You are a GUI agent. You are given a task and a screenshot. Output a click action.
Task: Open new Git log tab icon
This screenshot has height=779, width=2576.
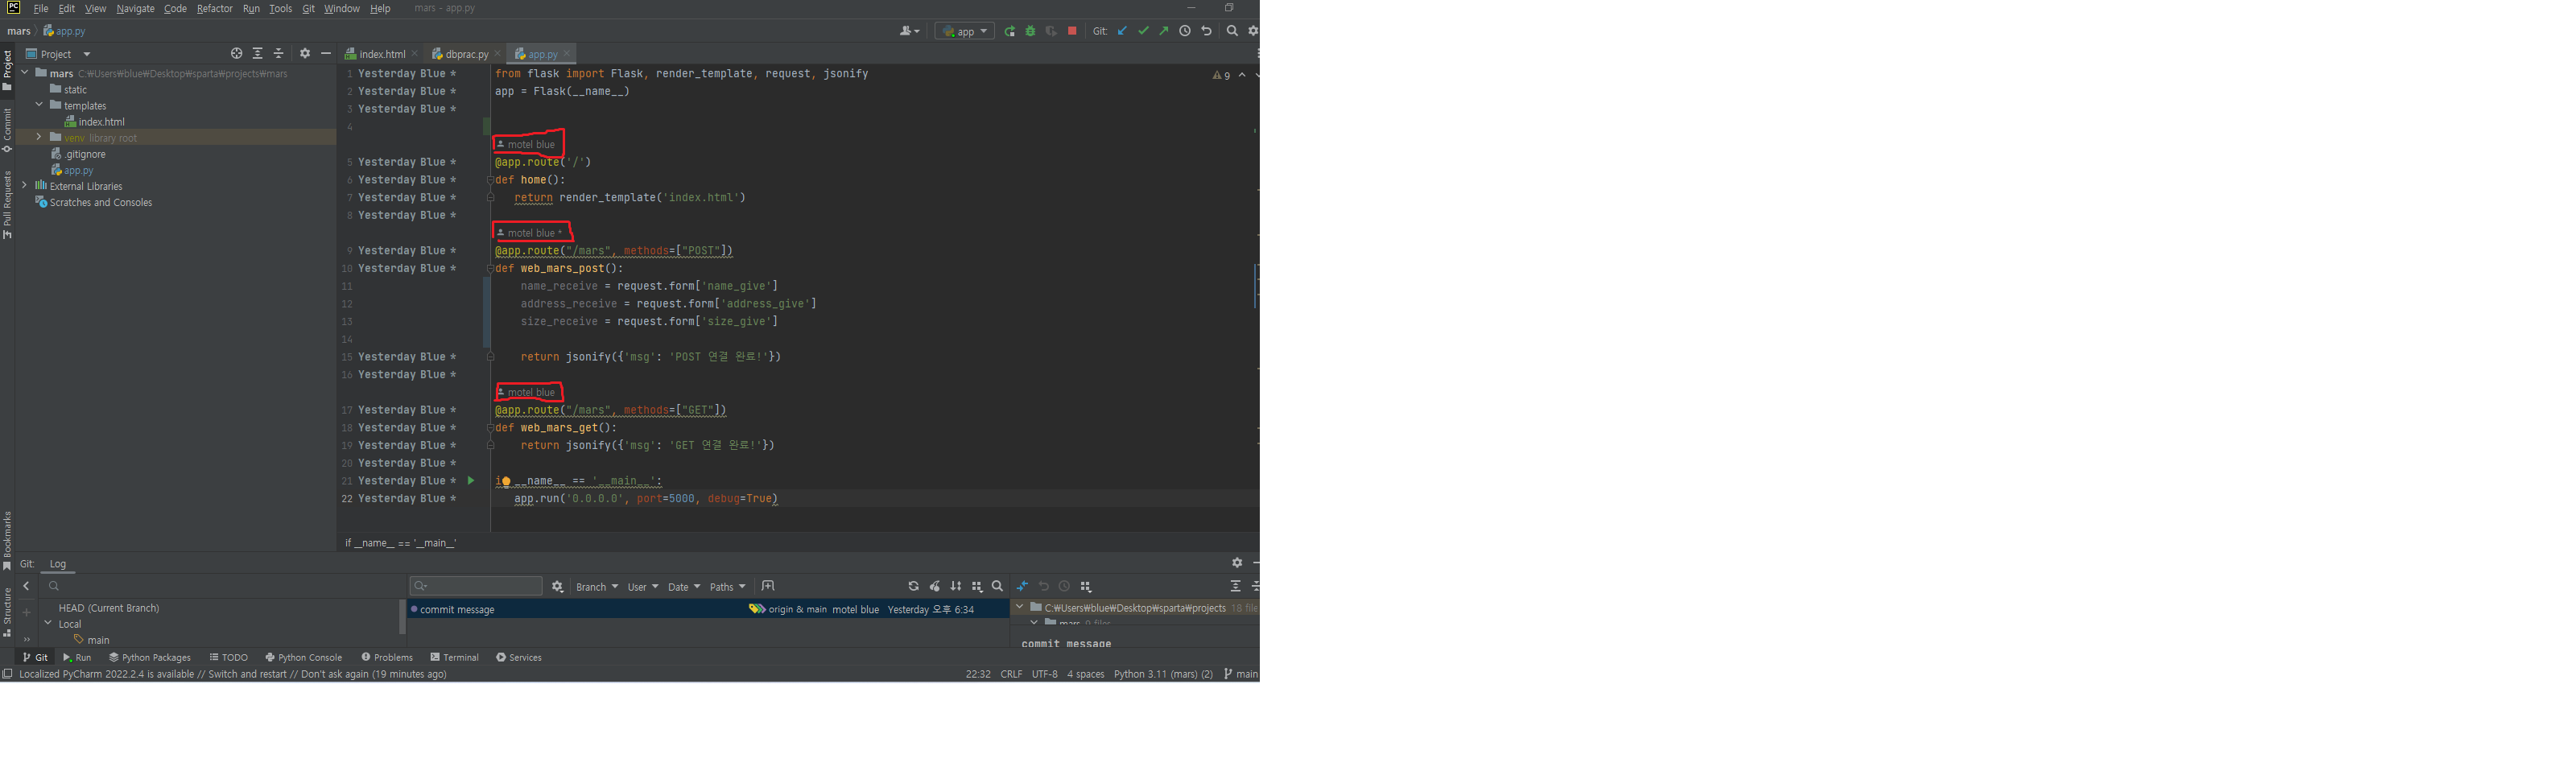click(768, 586)
